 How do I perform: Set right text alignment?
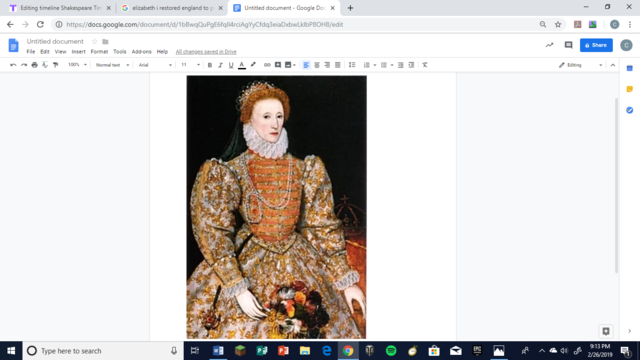pyautogui.click(x=327, y=65)
